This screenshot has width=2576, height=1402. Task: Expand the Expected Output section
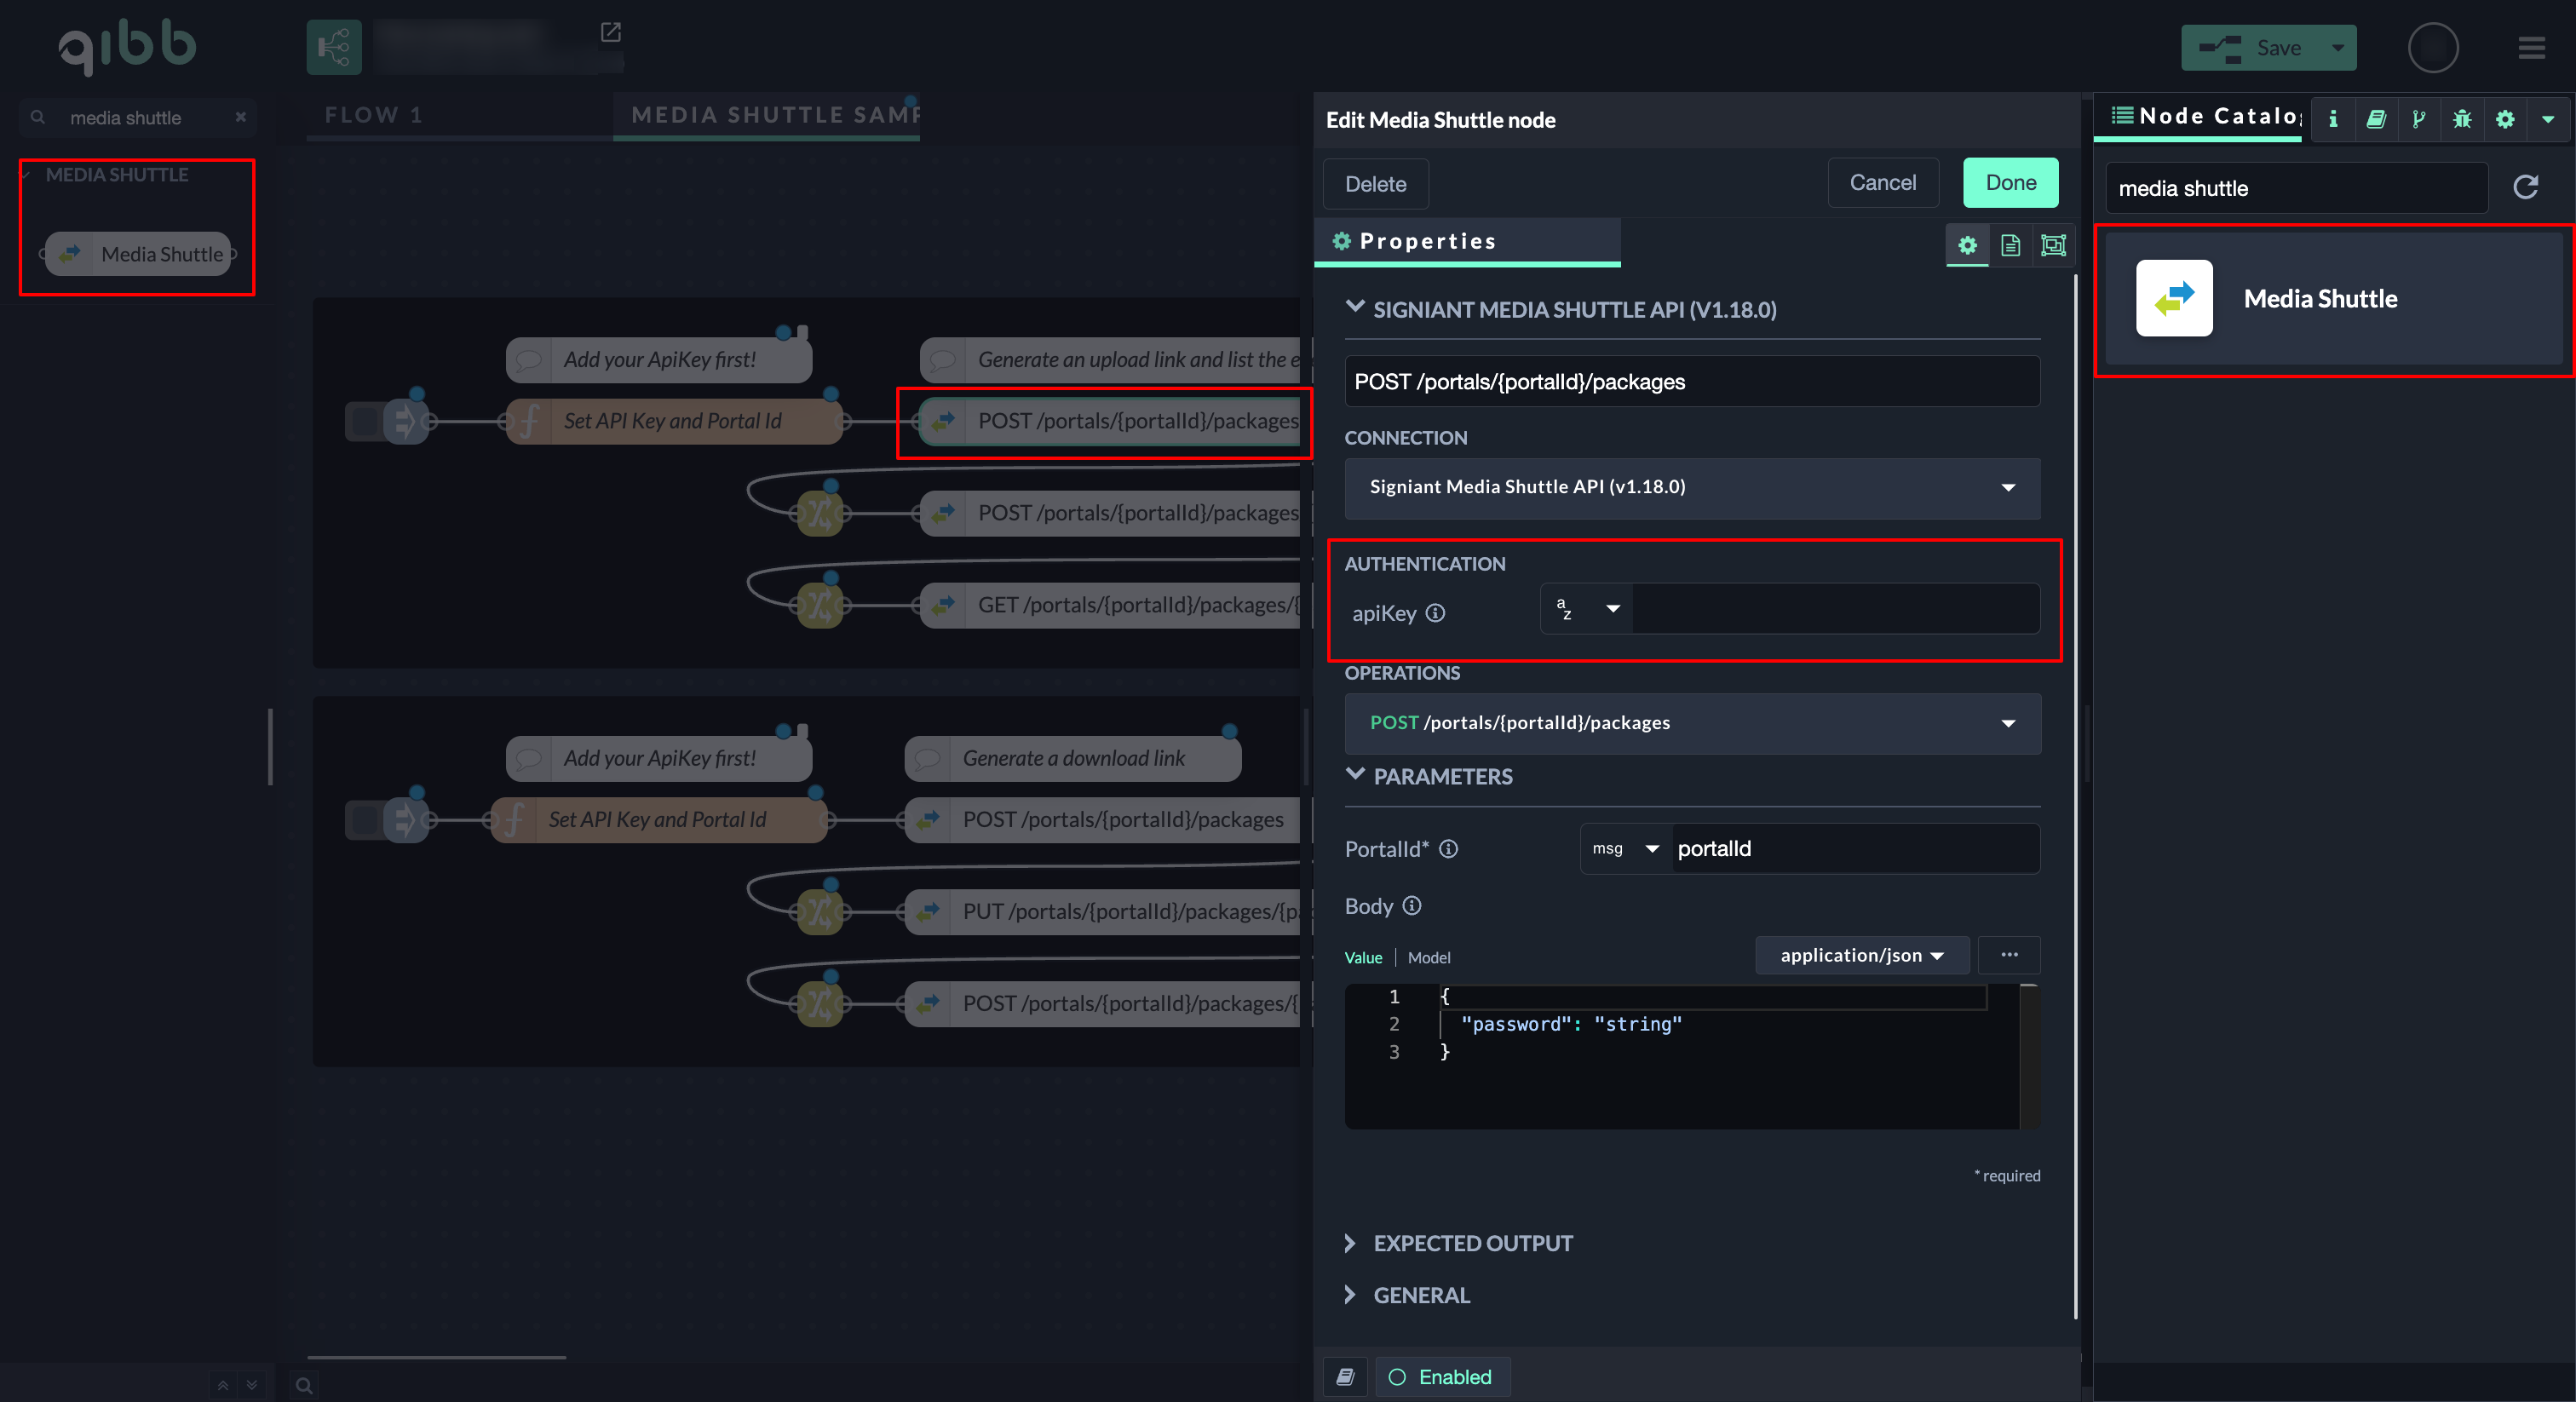coord(1471,1243)
